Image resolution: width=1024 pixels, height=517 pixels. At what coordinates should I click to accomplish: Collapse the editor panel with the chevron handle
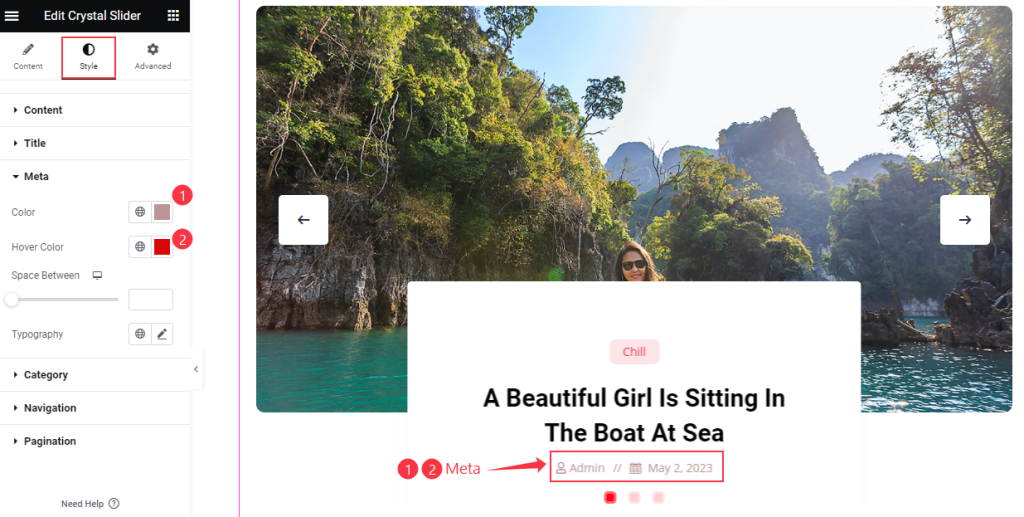coord(196,369)
